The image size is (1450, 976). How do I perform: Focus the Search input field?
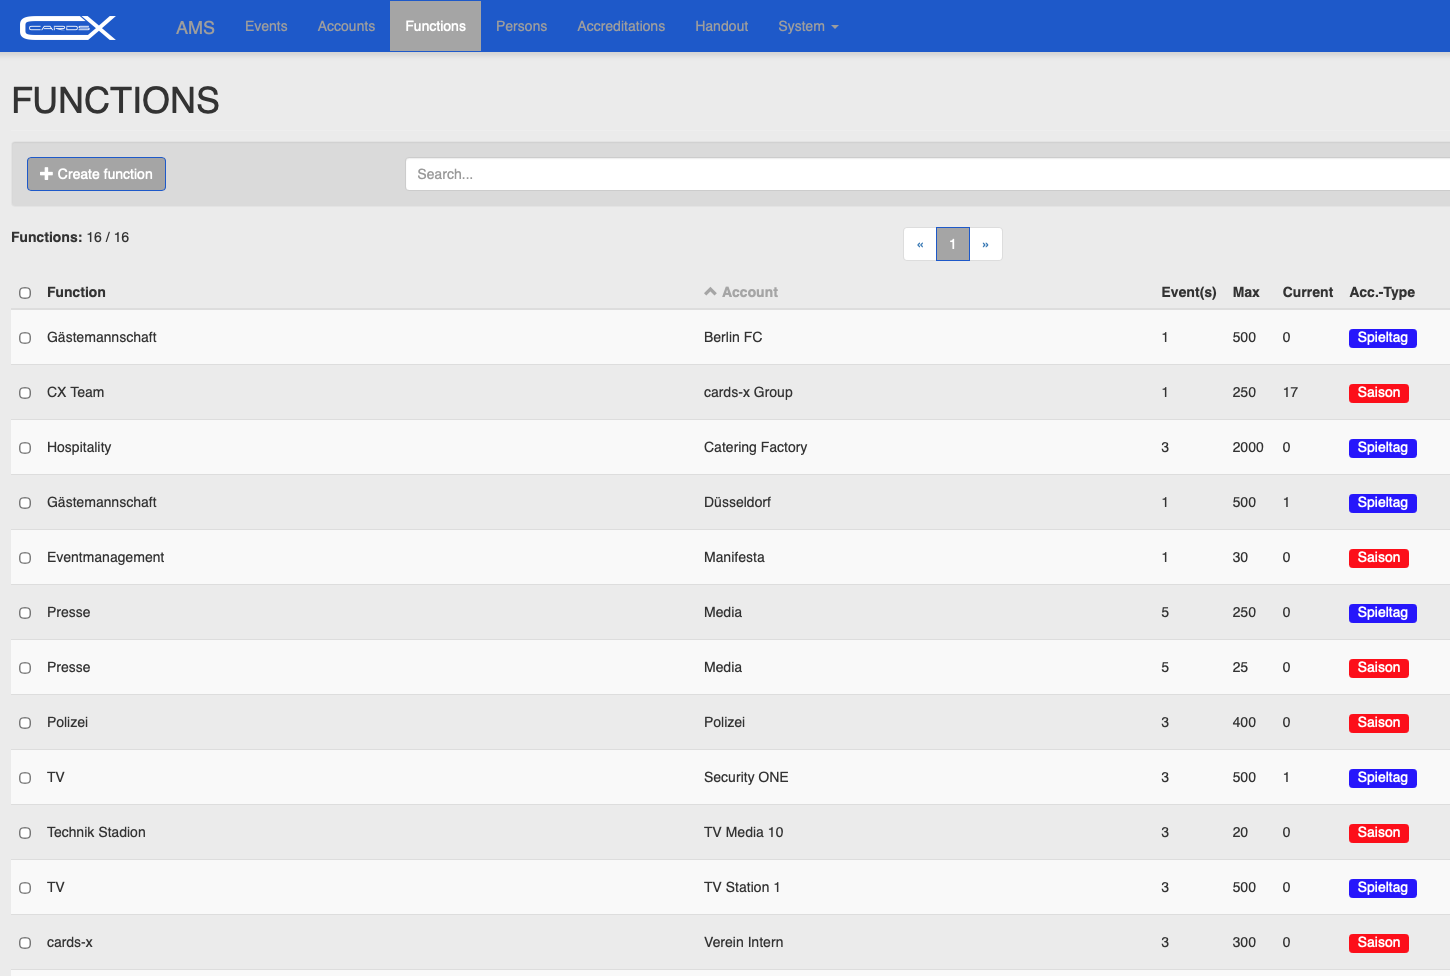click(927, 174)
